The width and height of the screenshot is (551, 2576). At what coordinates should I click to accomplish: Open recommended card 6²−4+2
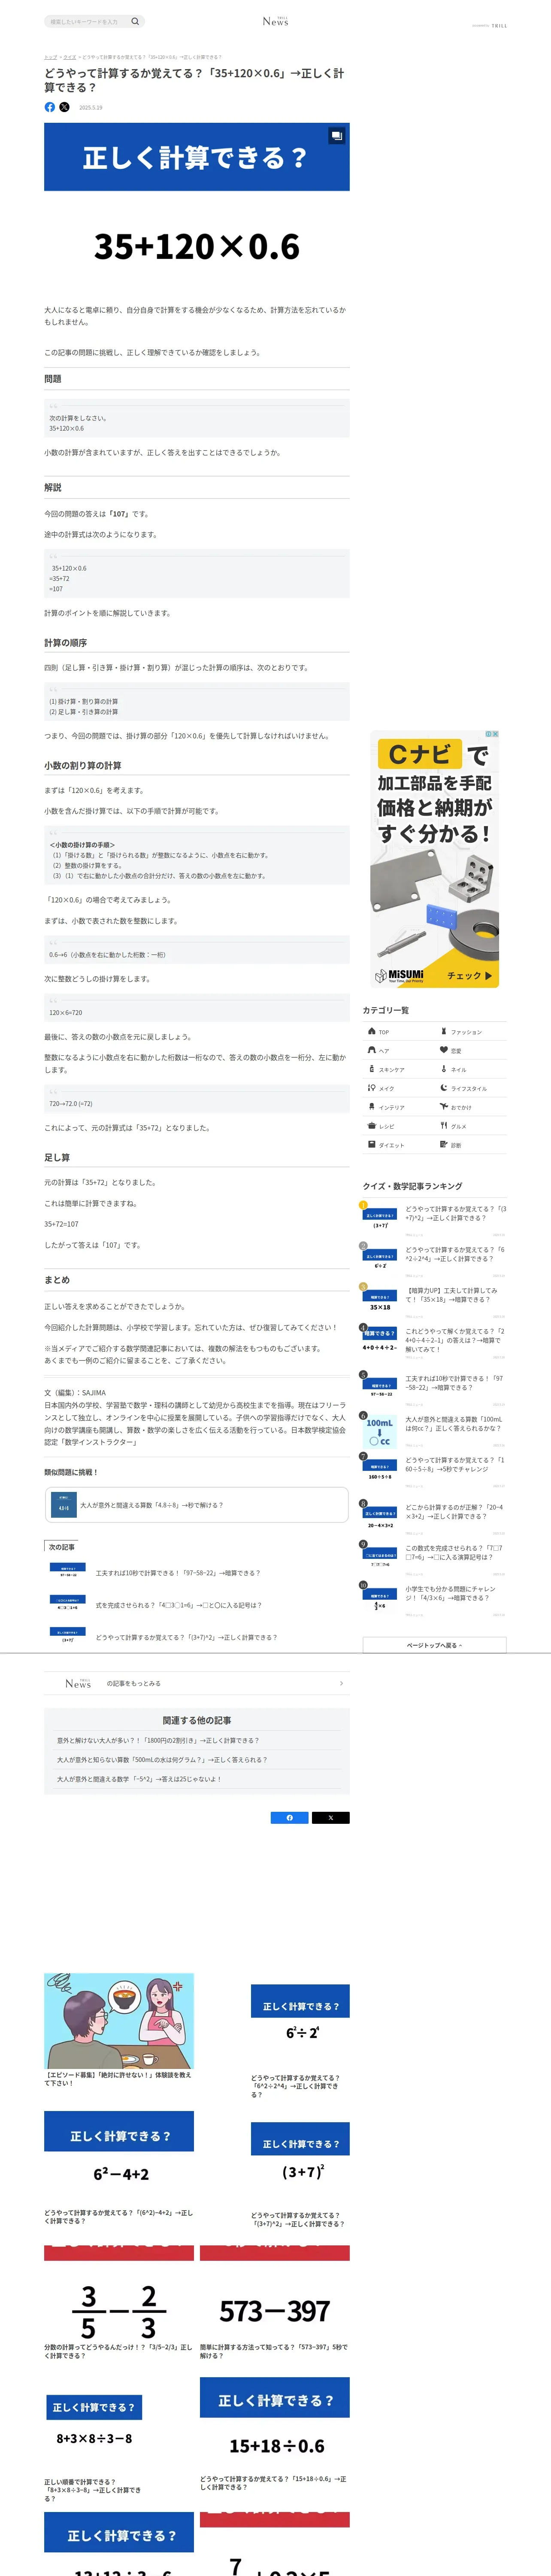coord(119,2168)
